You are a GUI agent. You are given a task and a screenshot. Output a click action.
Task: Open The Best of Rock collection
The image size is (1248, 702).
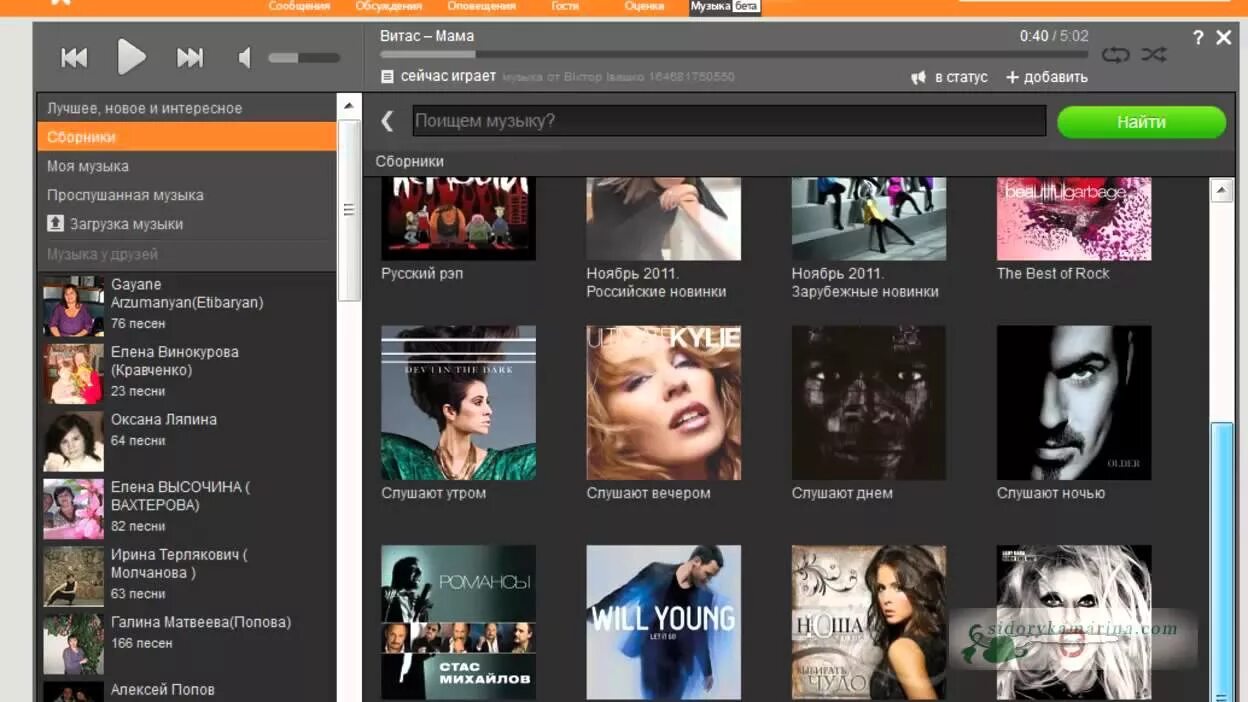point(1074,219)
